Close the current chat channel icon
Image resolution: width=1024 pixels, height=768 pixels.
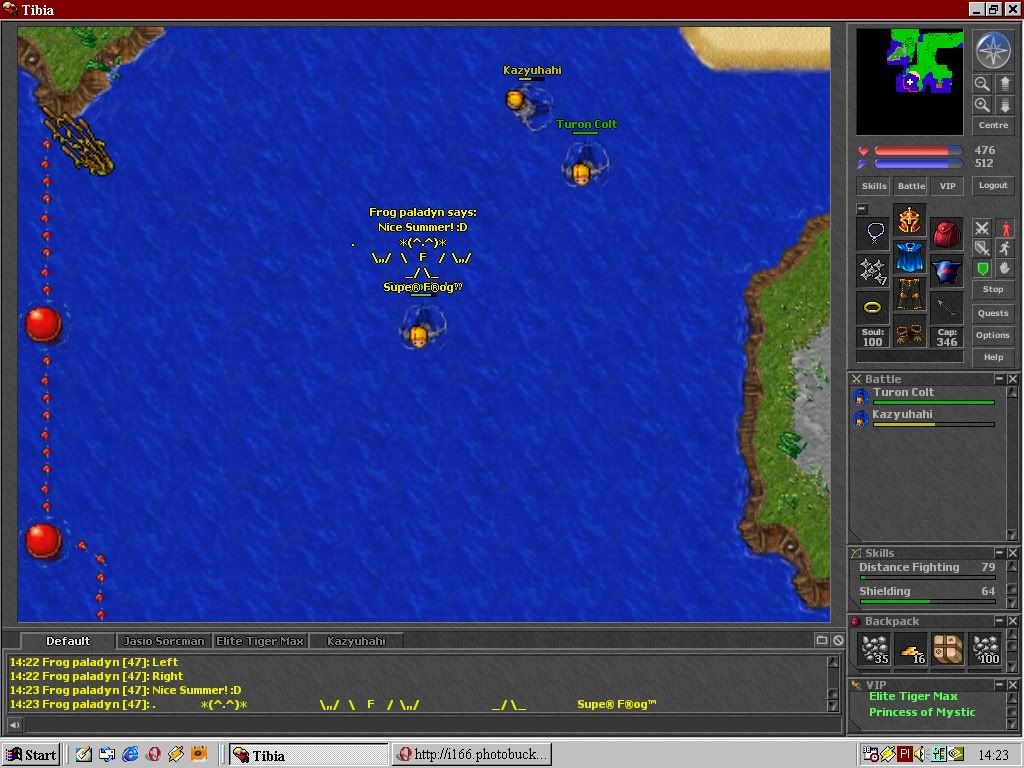tap(838, 641)
